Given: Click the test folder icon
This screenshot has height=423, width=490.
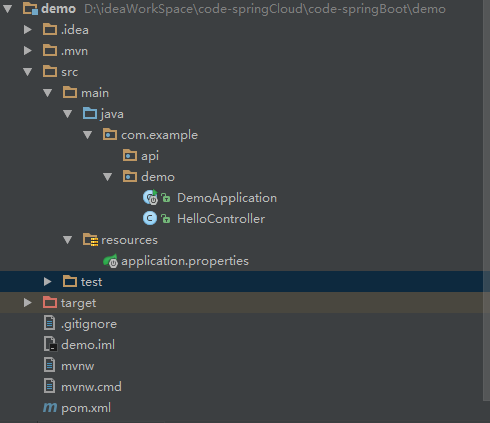Looking at the screenshot, I should click(x=70, y=281).
